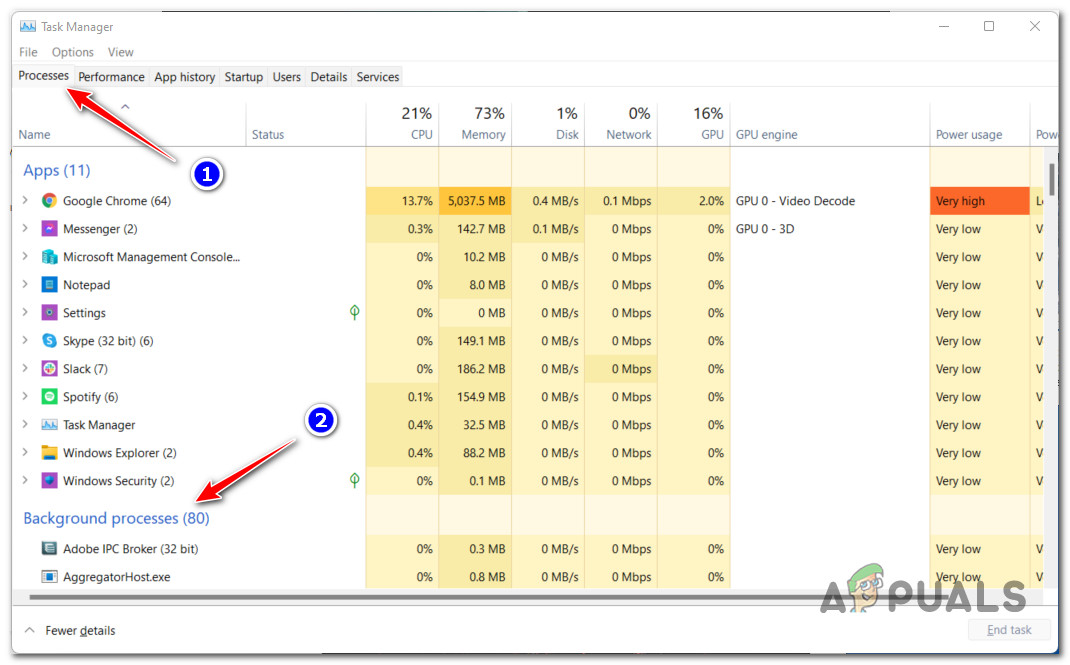
Task: Click the Skype app icon
Action: pos(49,340)
